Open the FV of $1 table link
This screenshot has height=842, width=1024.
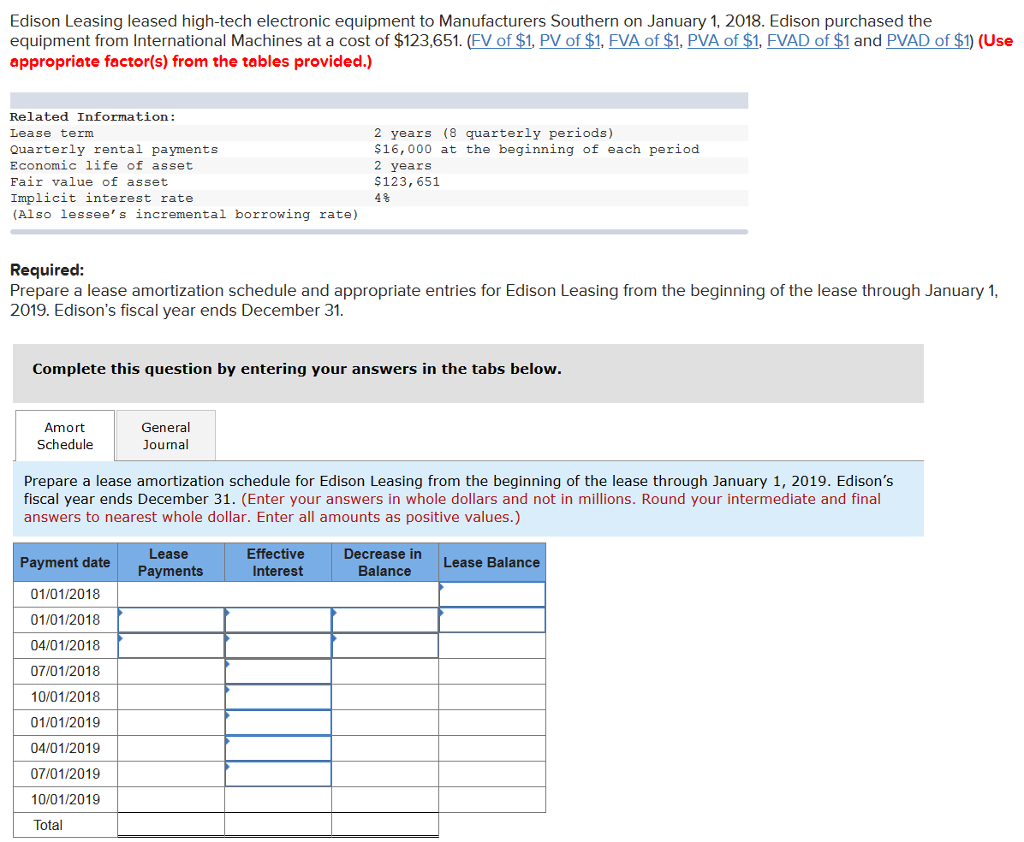pos(501,40)
